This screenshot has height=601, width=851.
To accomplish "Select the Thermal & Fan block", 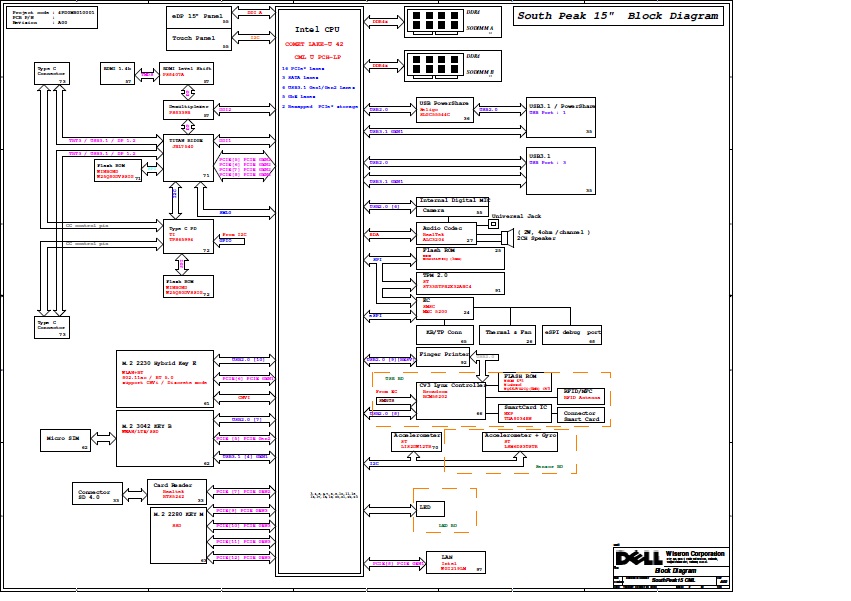I will pos(508,335).
